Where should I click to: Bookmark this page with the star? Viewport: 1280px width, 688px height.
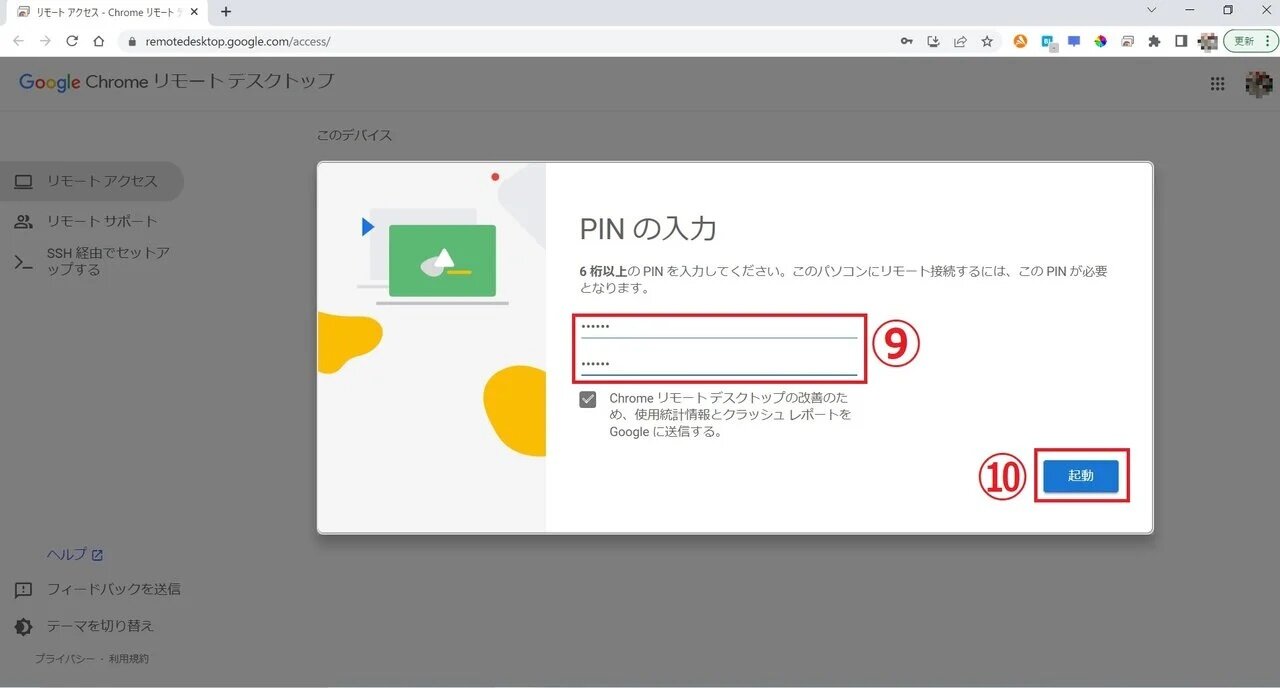(x=987, y=41)
